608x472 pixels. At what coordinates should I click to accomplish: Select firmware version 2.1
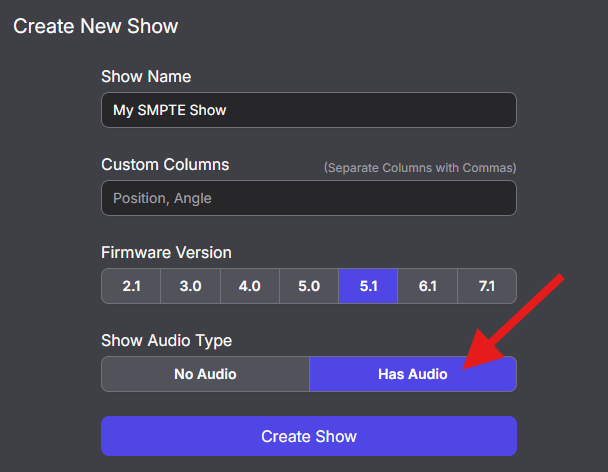click(x=131, y=286)
